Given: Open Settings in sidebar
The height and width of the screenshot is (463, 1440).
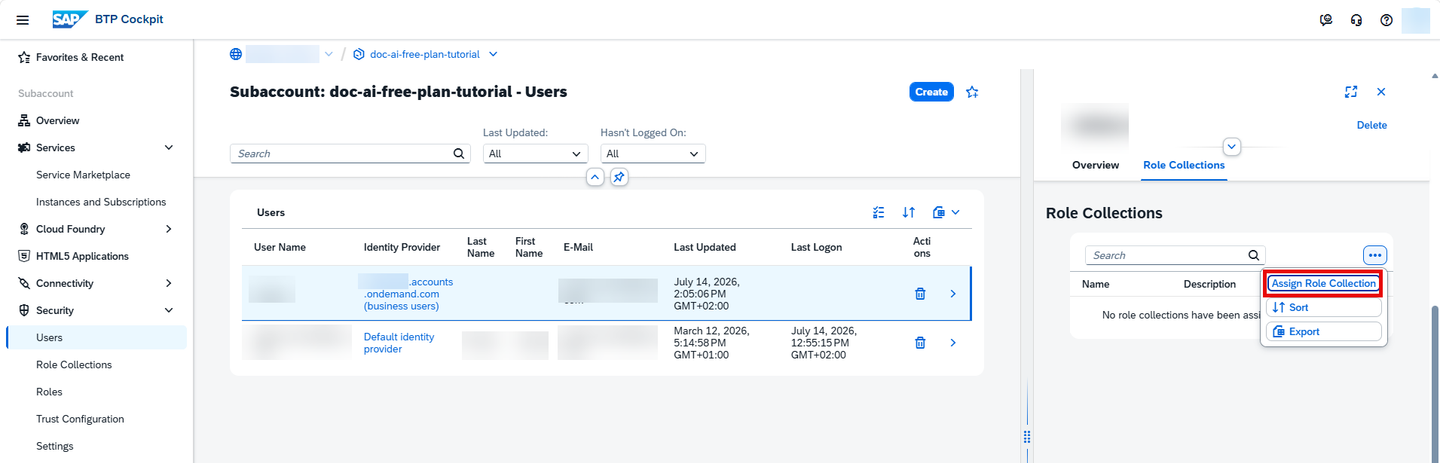Looking at the screenshot, I should point(55,446).
